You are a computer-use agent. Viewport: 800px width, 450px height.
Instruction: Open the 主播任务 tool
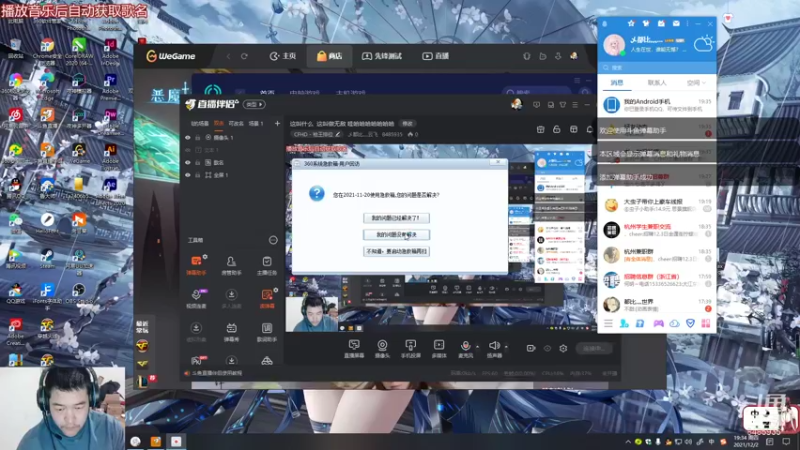point(267,261)
